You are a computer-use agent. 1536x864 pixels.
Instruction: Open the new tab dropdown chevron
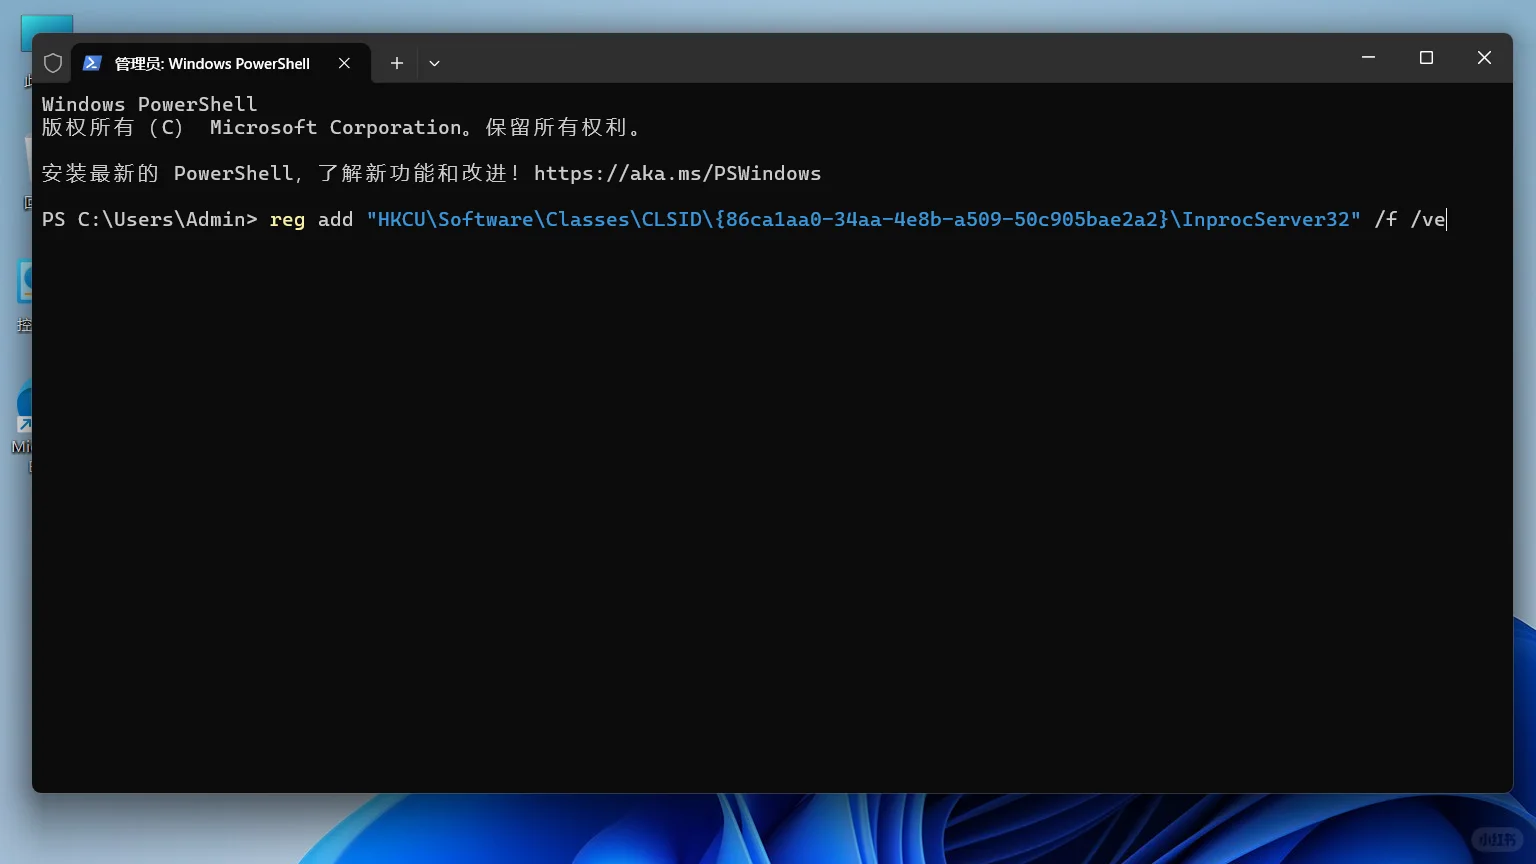(434, 62)
